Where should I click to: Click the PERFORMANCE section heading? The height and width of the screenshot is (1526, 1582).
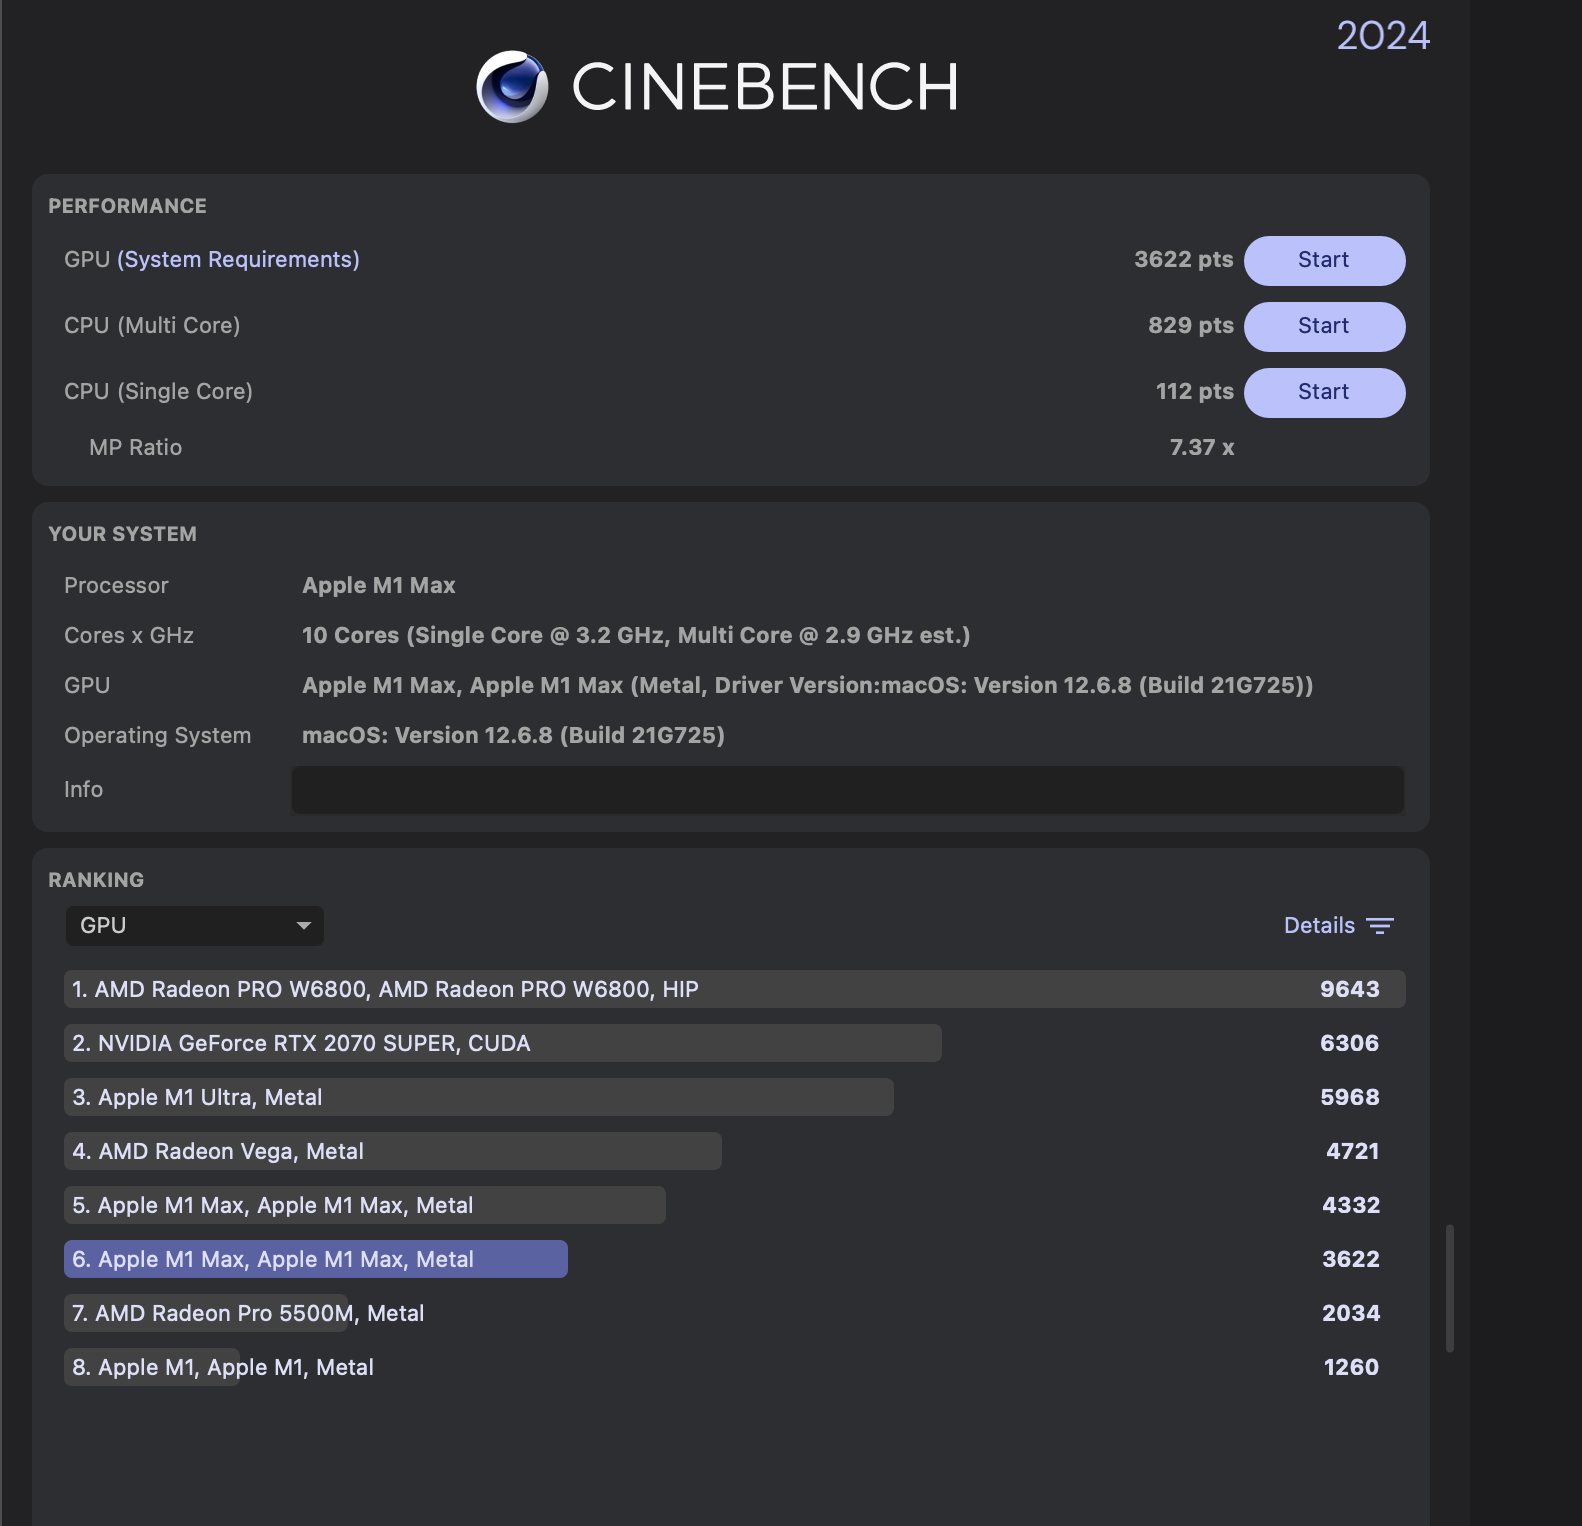128,206
